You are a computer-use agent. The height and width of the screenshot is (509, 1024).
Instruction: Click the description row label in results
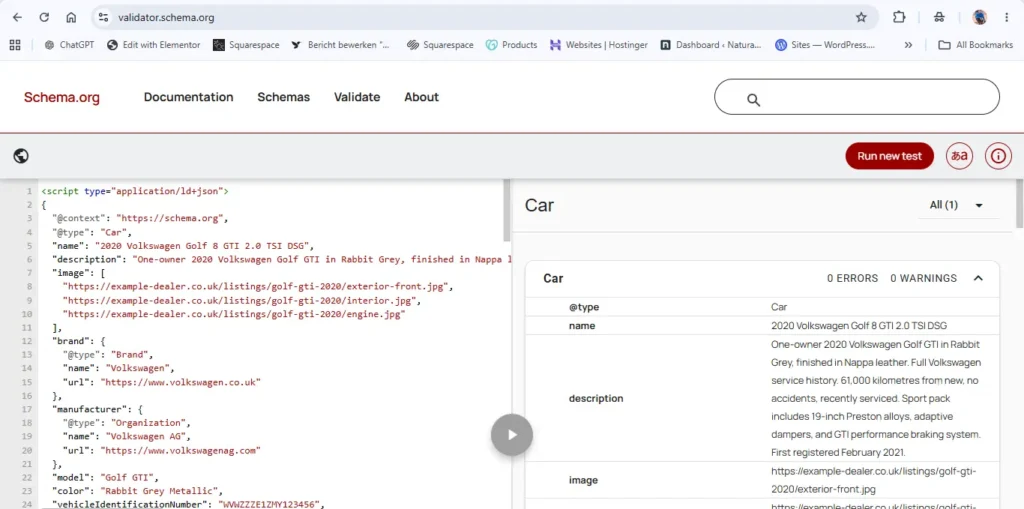[x=596, y=399]
